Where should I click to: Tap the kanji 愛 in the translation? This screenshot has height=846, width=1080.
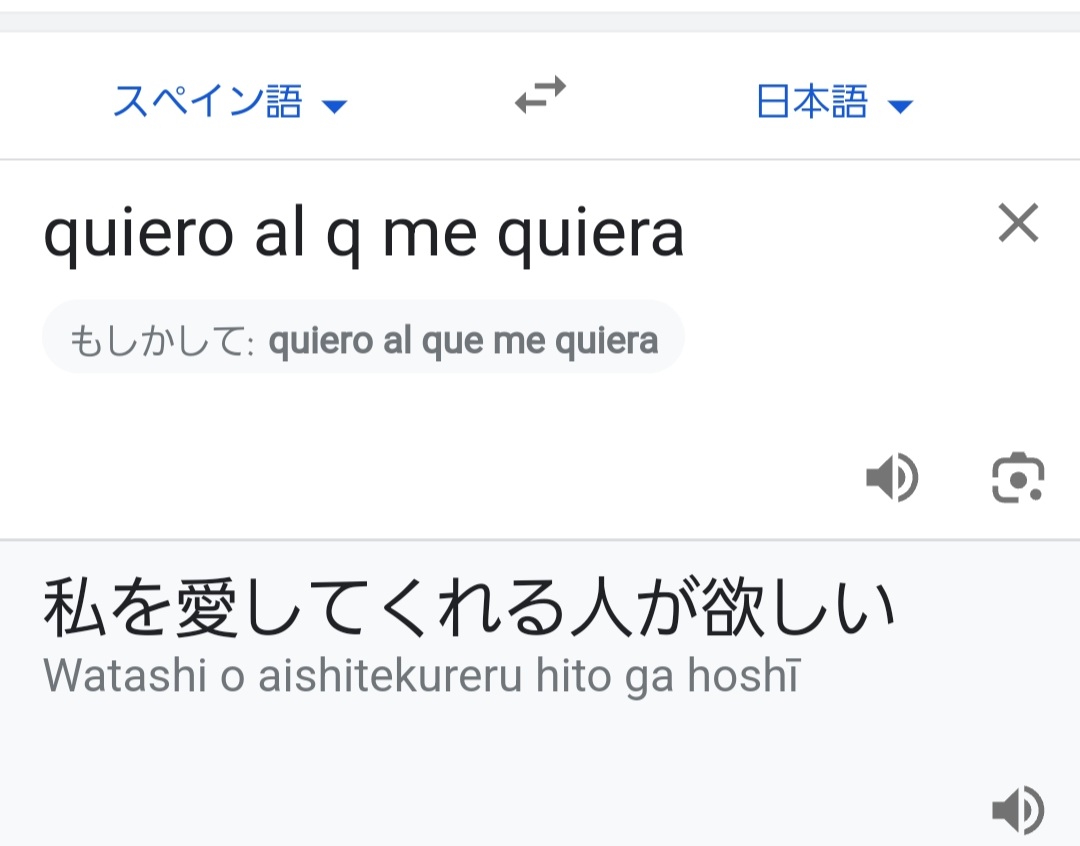[207, 608]
